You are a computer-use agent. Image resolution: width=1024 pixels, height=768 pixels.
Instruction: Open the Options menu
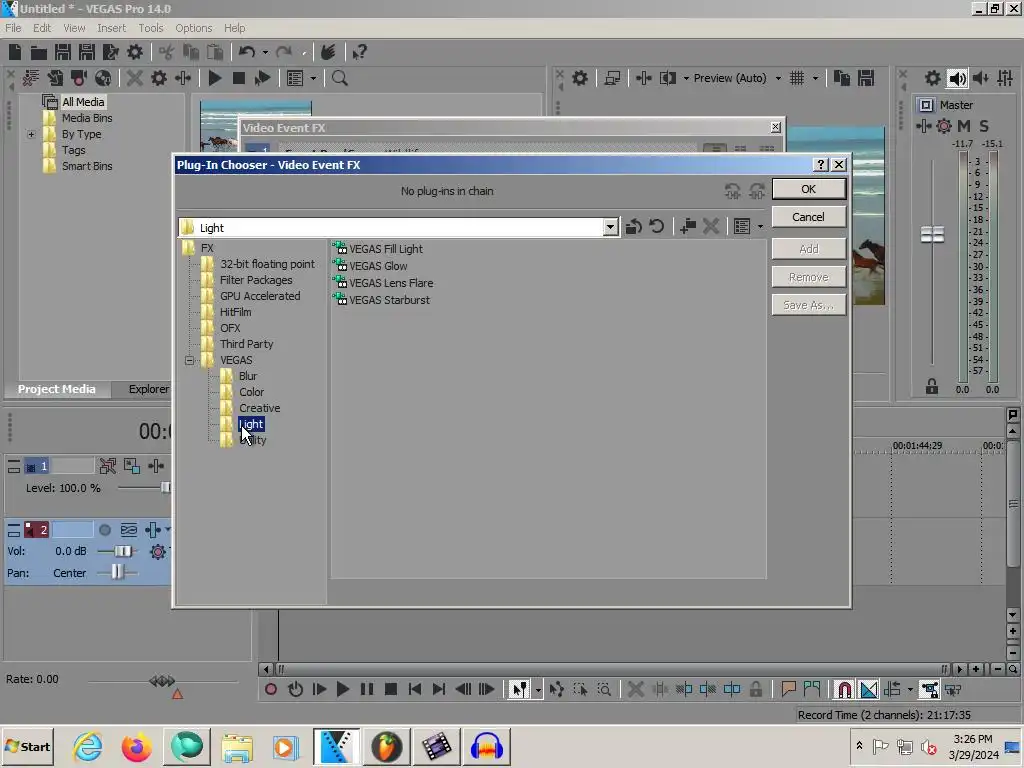point(193,28)
